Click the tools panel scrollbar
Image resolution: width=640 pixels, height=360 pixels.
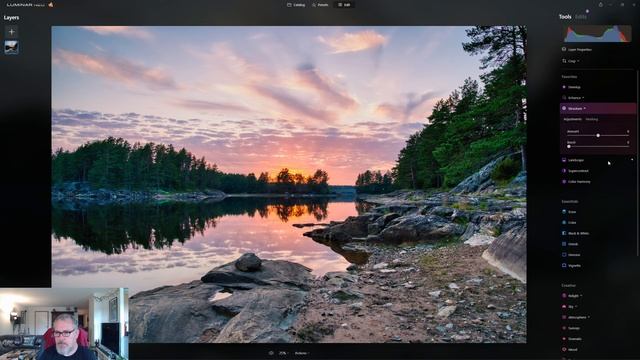(x=638, y=163)
